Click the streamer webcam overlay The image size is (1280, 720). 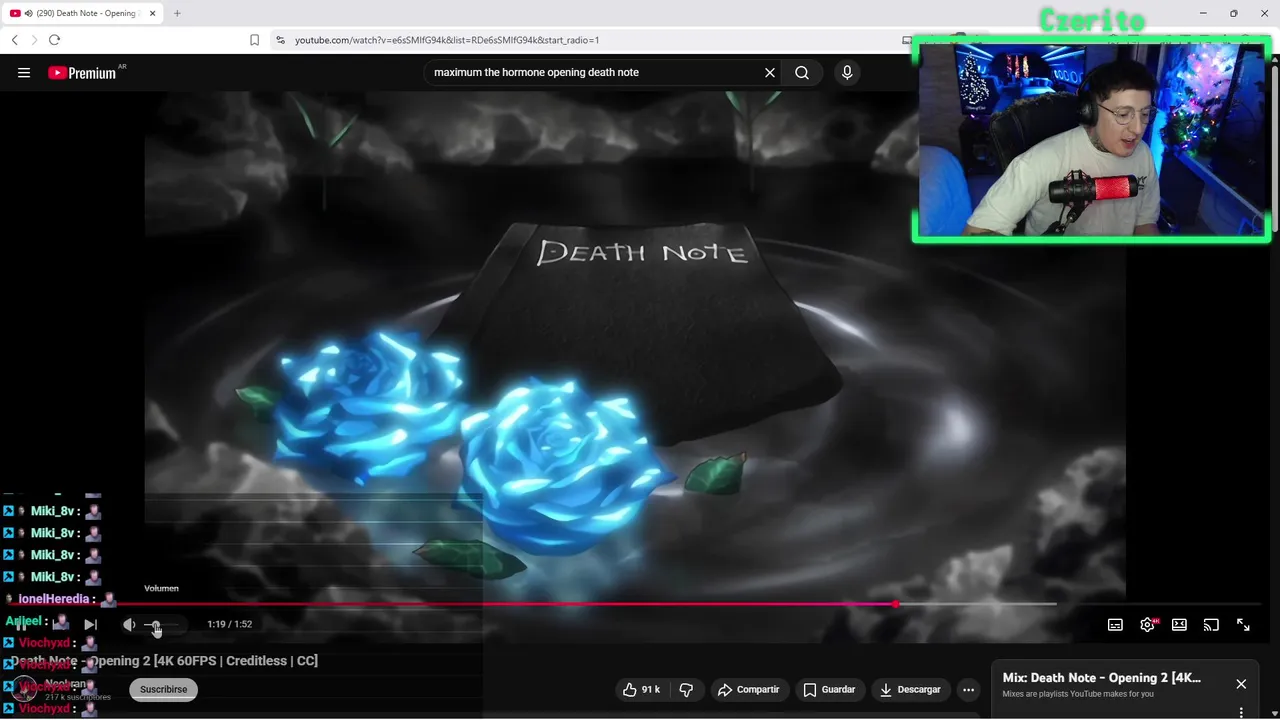[1092, 140]
